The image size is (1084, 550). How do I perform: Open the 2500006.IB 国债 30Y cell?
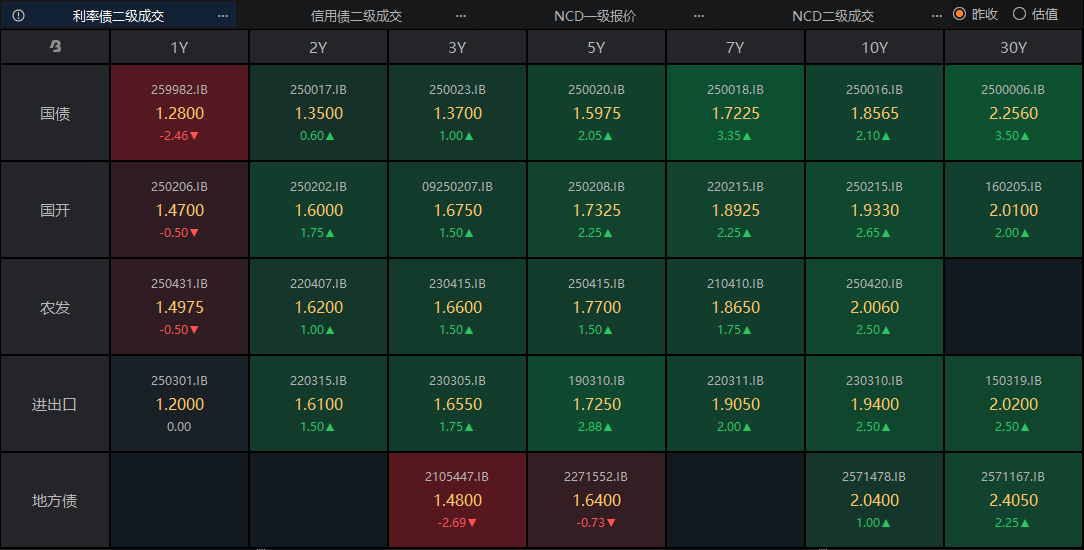point(1013,113)
